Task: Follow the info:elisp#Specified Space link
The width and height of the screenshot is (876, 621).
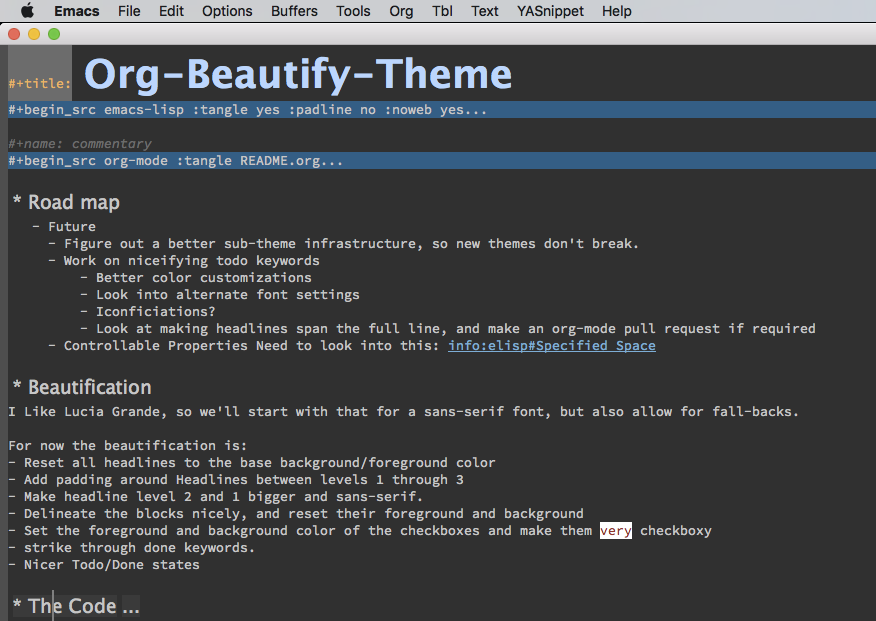Action: (x=551, y=346)
